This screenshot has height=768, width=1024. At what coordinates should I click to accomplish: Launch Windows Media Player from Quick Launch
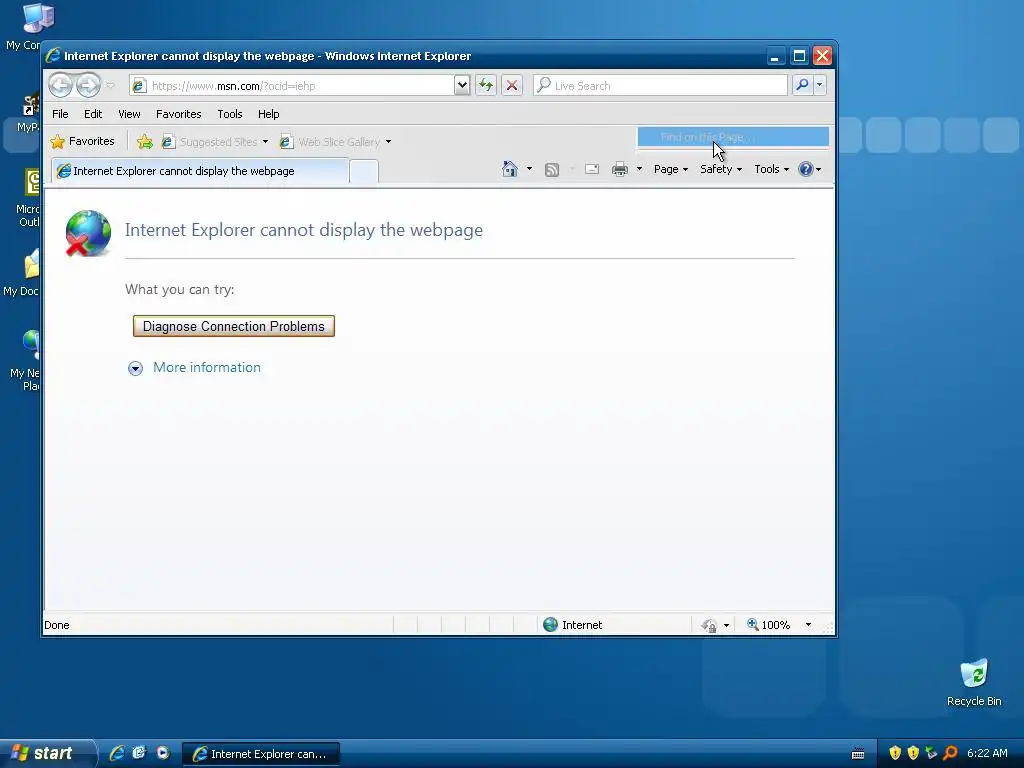click(x=163, y=753)
